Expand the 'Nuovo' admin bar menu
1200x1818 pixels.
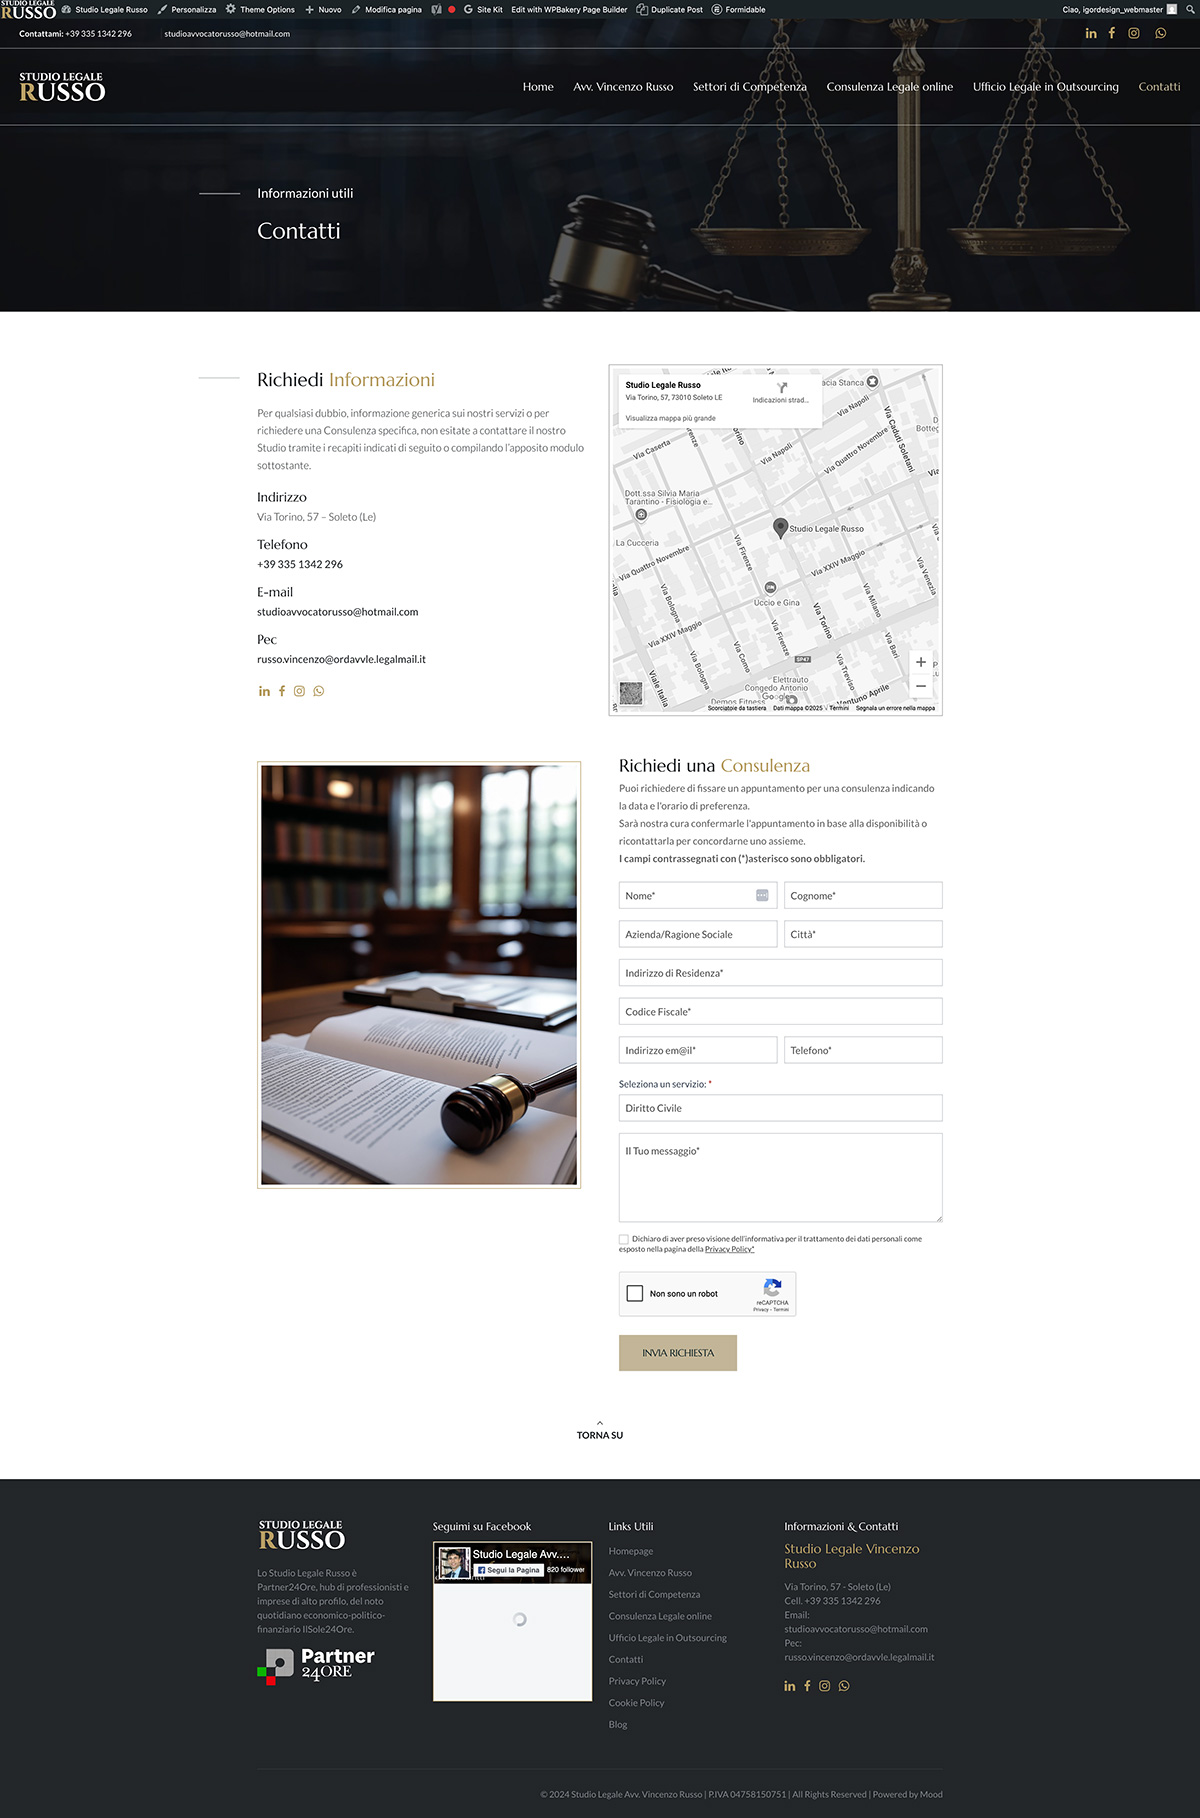pos(324,9)
